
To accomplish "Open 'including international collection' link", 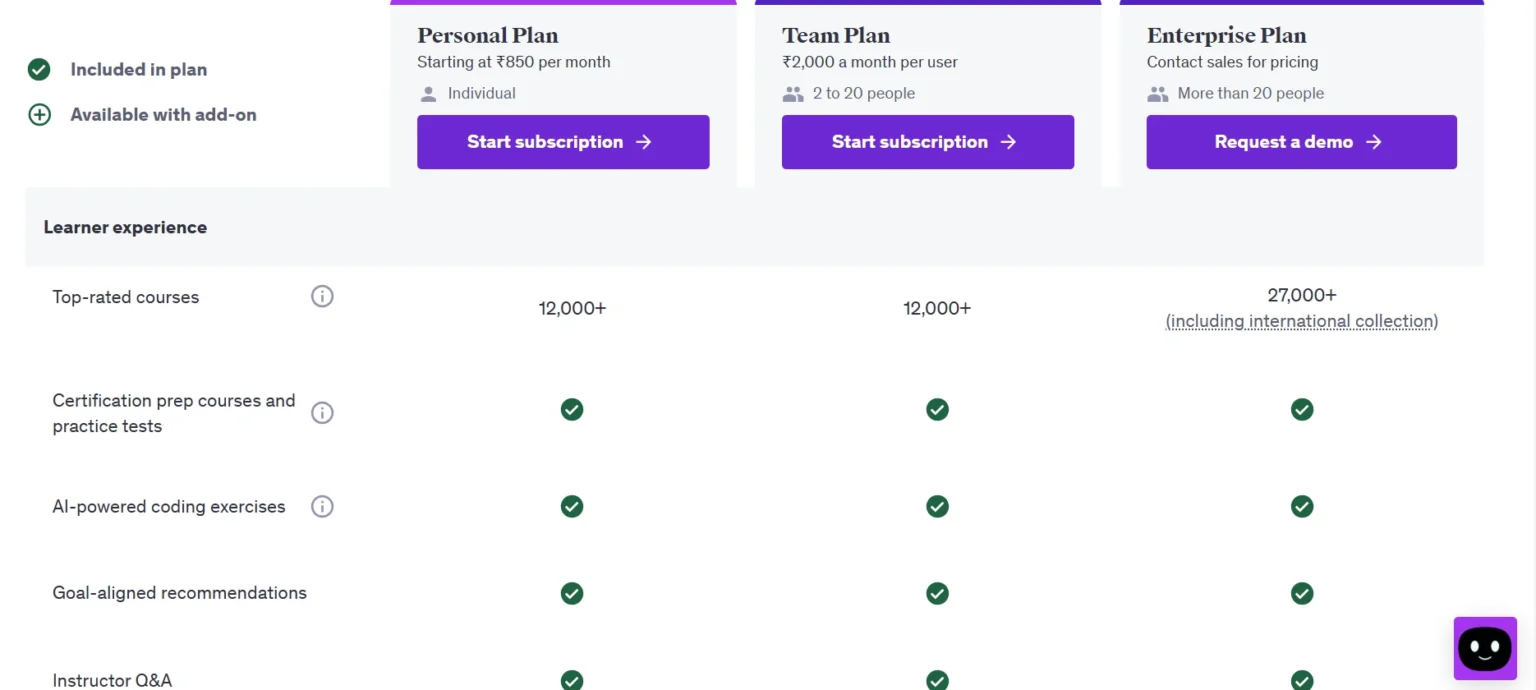I will point(1301,321).
